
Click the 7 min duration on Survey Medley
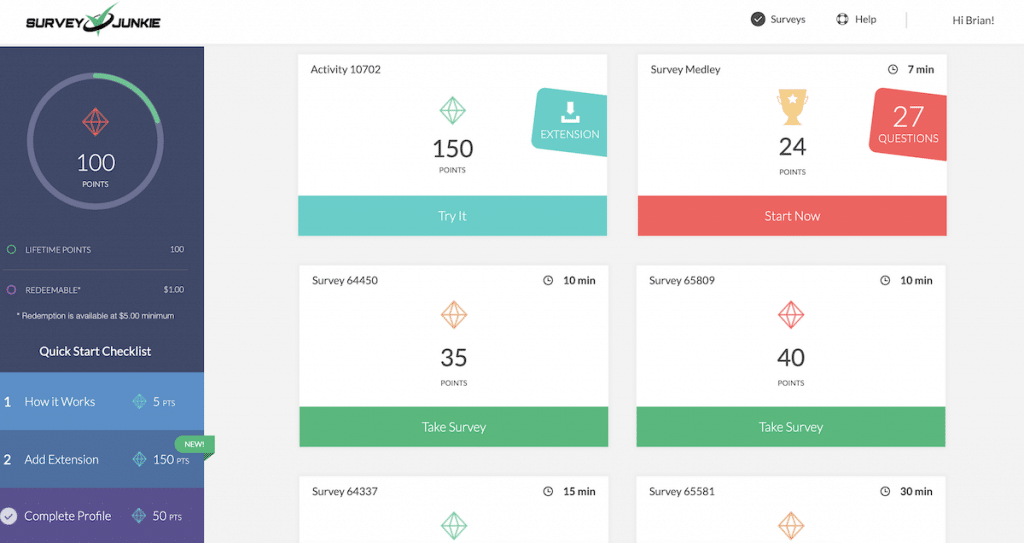(921, 69)
